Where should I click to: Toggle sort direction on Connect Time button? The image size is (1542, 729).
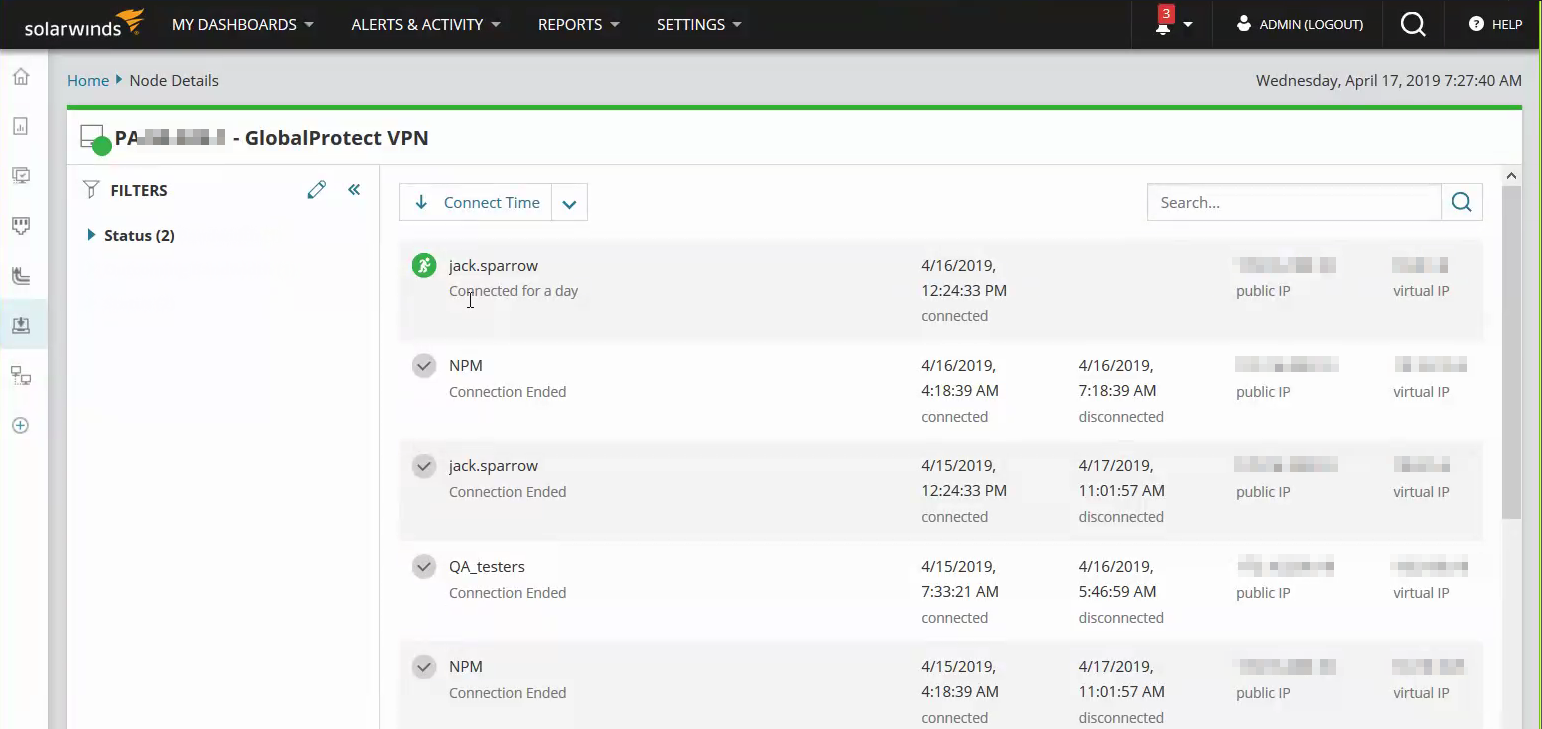(476, 203)
